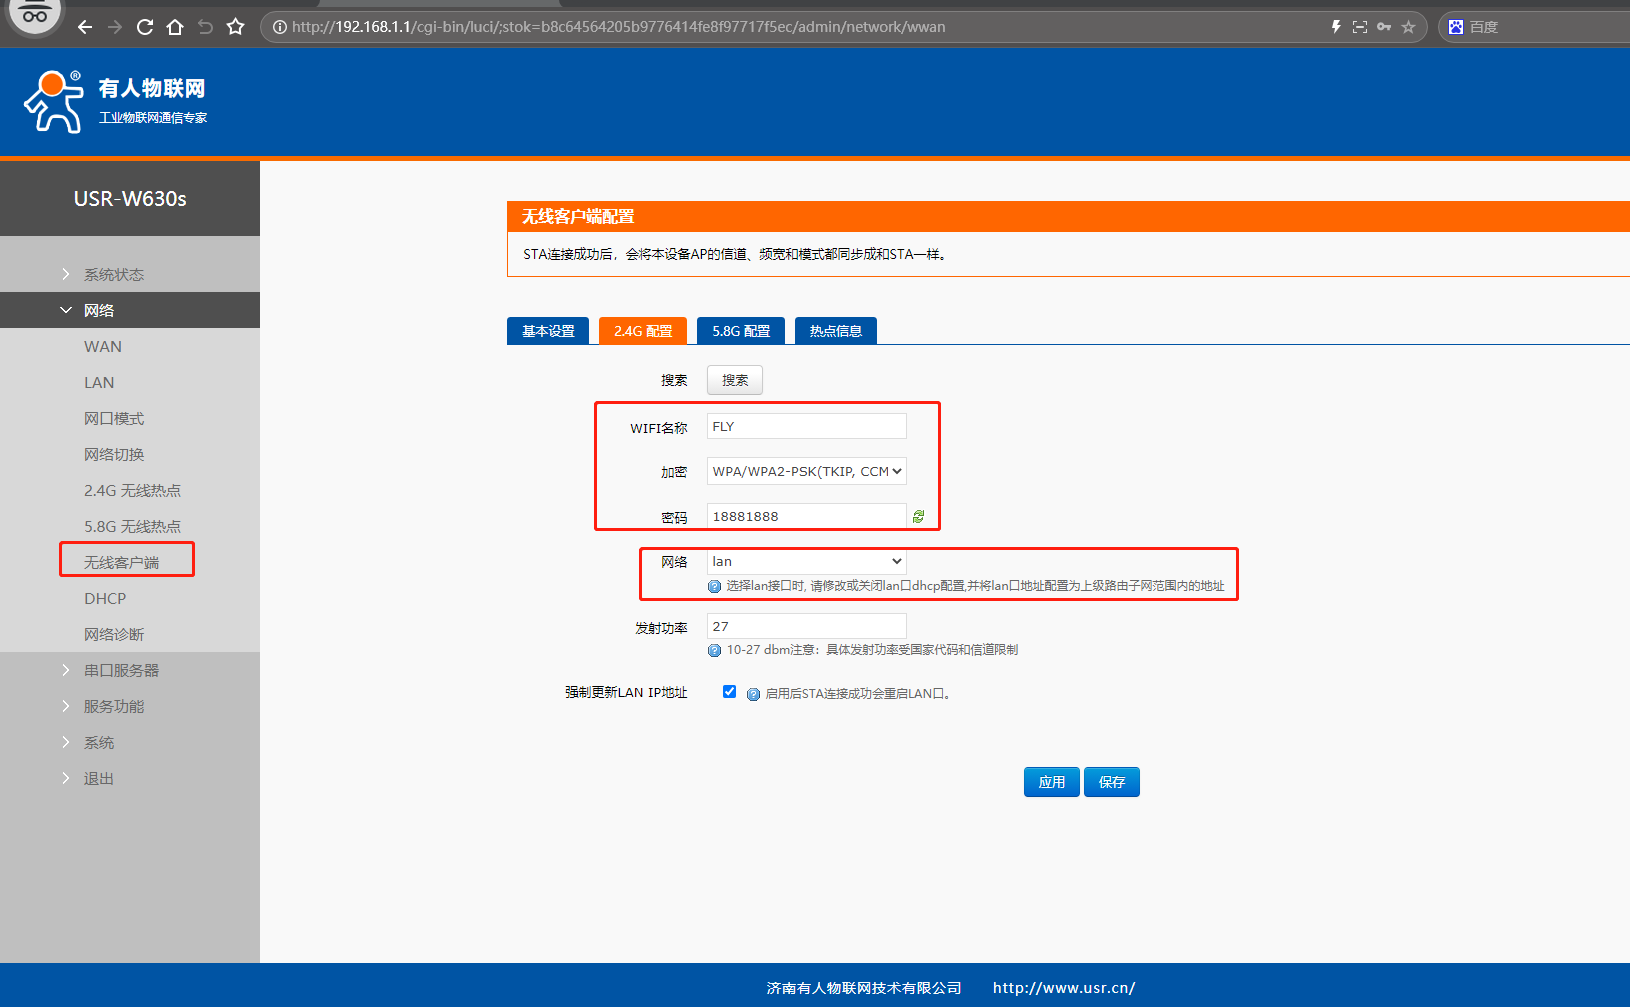Screen dimensions: 1630x1007
Task: Click the green icon beside the password field
Action: 918,516
